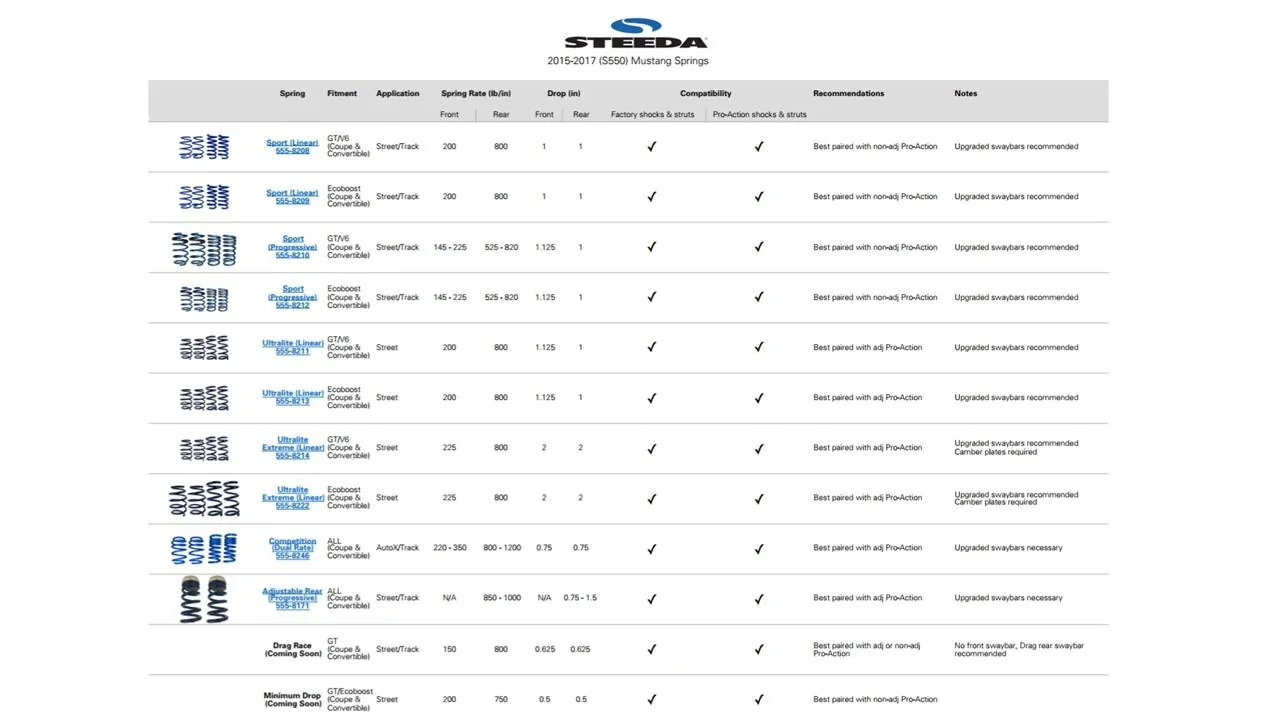Click the "Camber plates required" note in 555-8214 row
The width and height of the screenshot is (1280, 720).
(996, 452)
